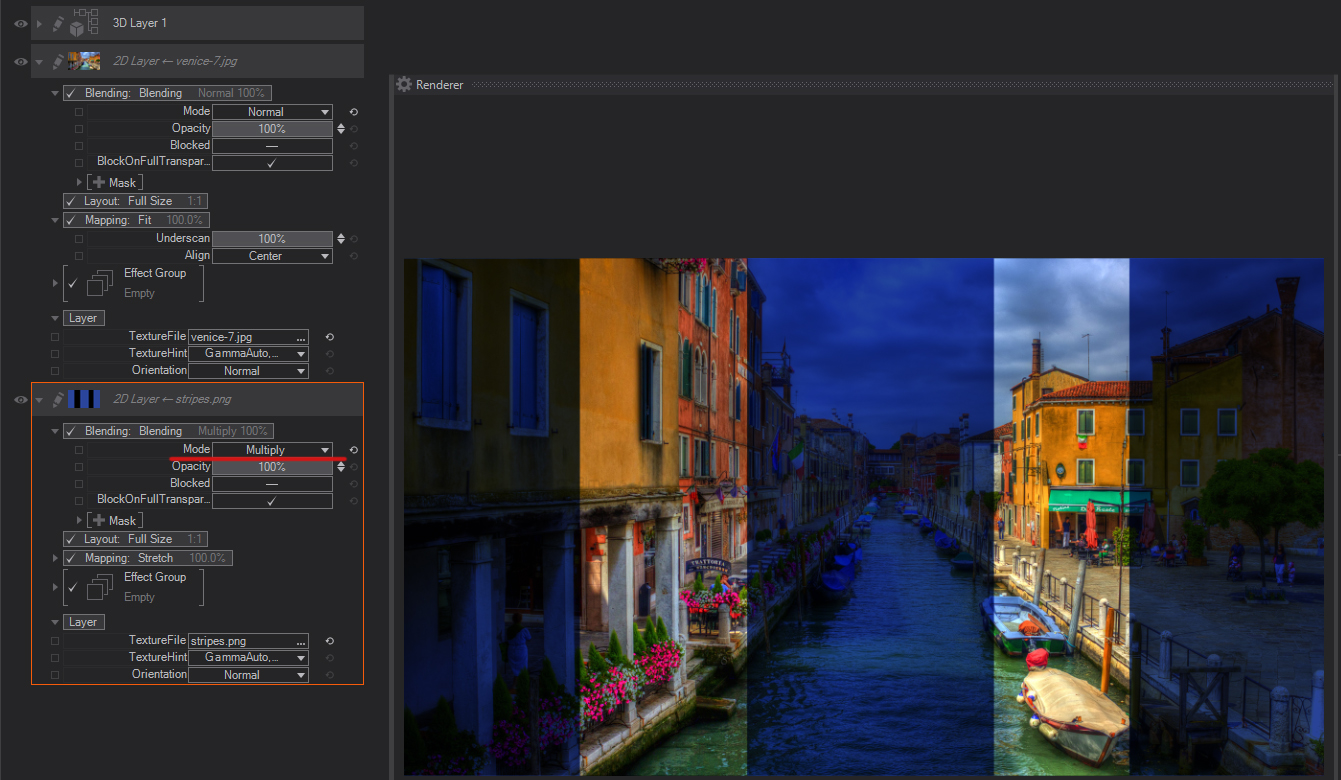Toggle visibility of the stripes.png layer
Screen dimensions: 1341x780
(20, 400)
